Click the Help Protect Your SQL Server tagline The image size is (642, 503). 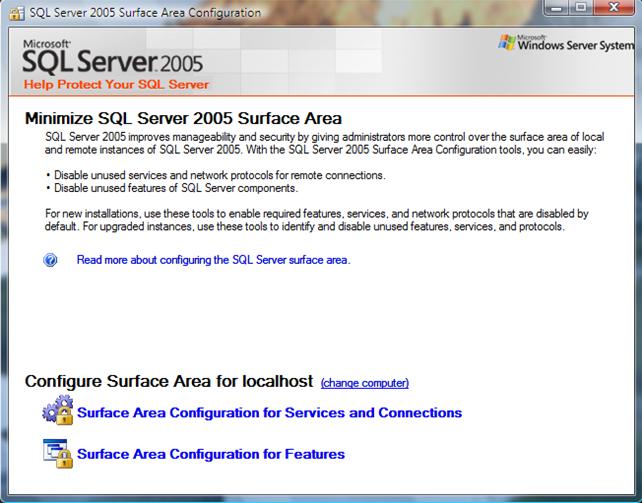point(116,85)
